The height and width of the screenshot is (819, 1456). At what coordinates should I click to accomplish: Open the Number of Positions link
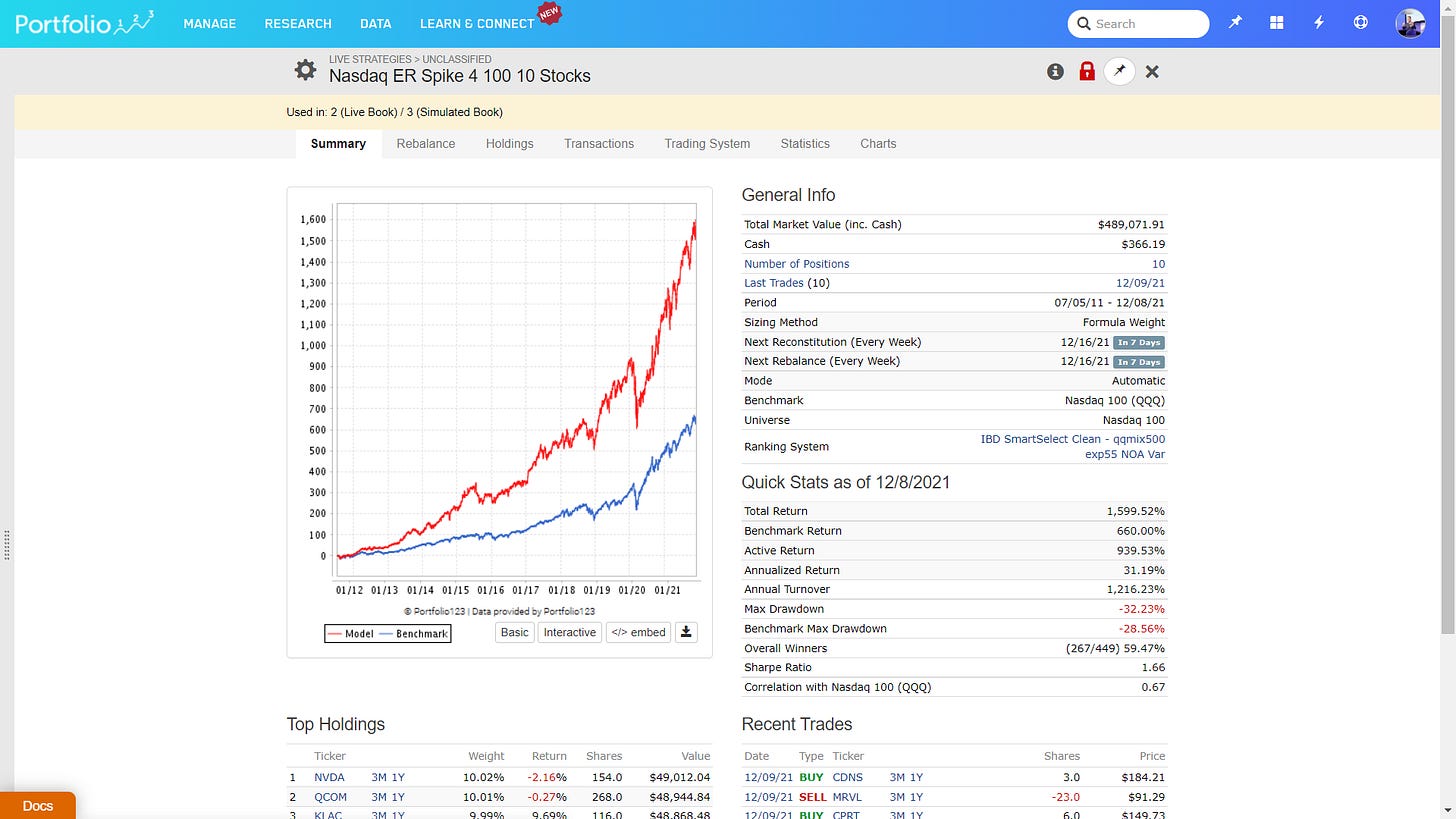click(797, 264)
